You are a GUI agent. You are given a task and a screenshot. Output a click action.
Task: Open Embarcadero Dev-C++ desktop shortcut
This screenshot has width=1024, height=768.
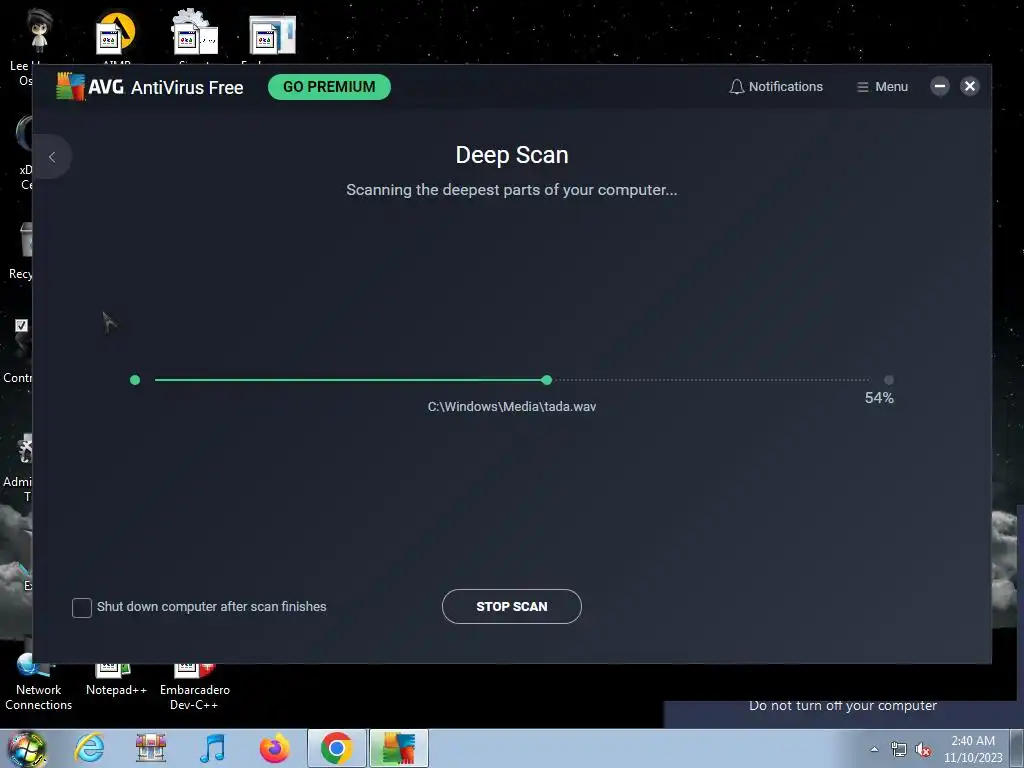(x=195, y=686)
